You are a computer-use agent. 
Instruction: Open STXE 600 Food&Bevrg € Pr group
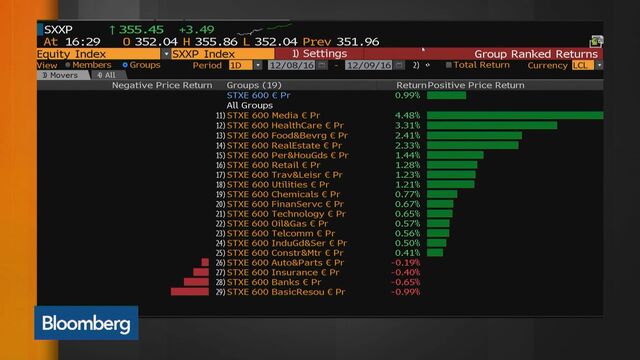(x=287, y=135)
